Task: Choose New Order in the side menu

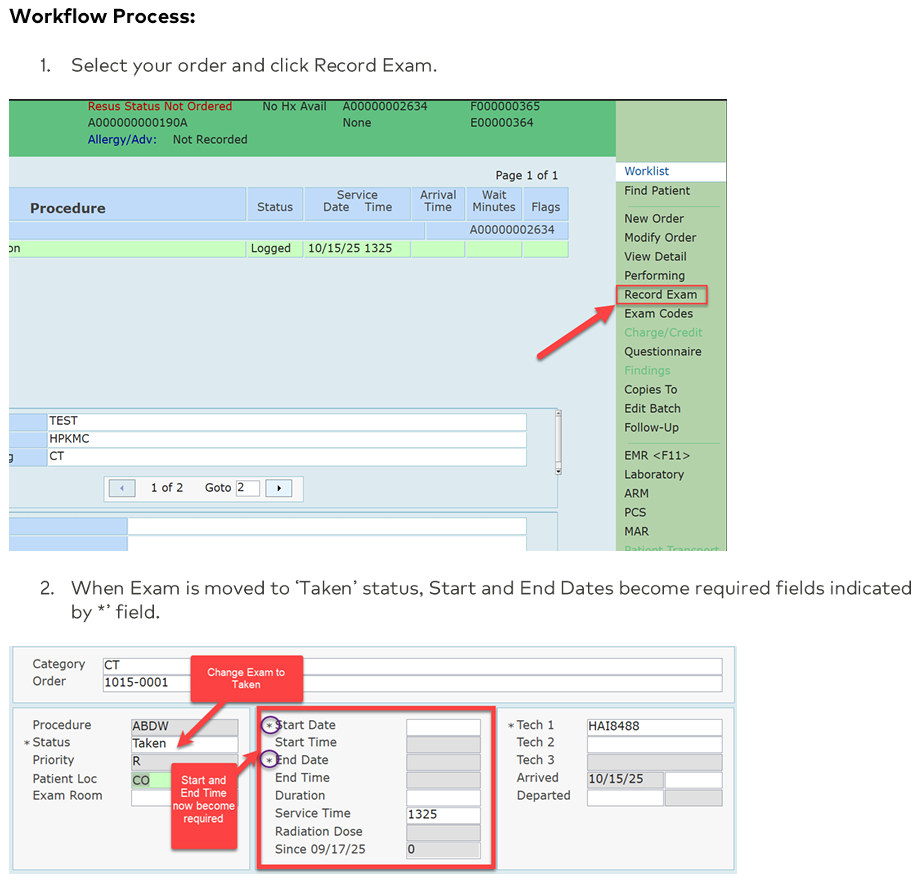Action: 654,219
